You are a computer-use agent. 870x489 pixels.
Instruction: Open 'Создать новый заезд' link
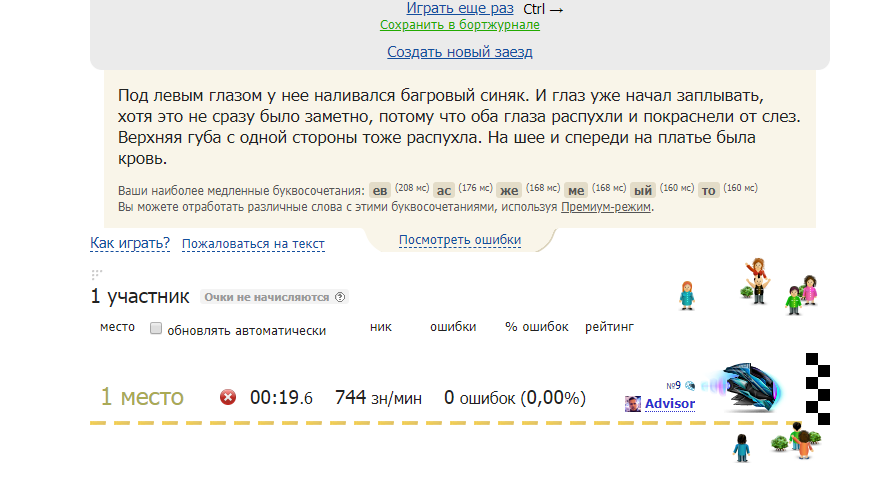[x=459, y=52]
